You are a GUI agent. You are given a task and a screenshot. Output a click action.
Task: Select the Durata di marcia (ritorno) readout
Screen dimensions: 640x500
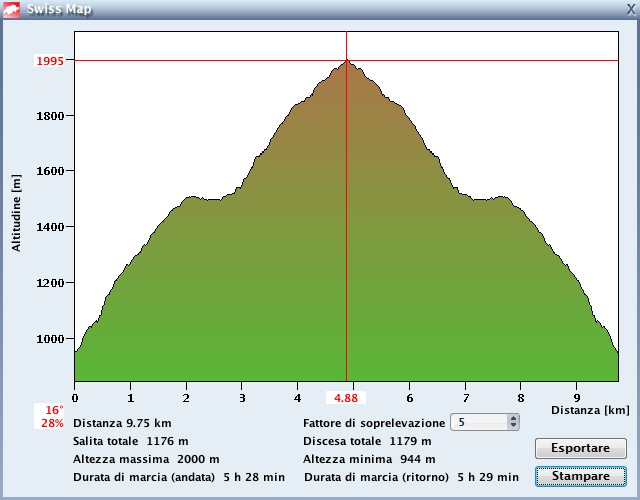coord(410,477)
